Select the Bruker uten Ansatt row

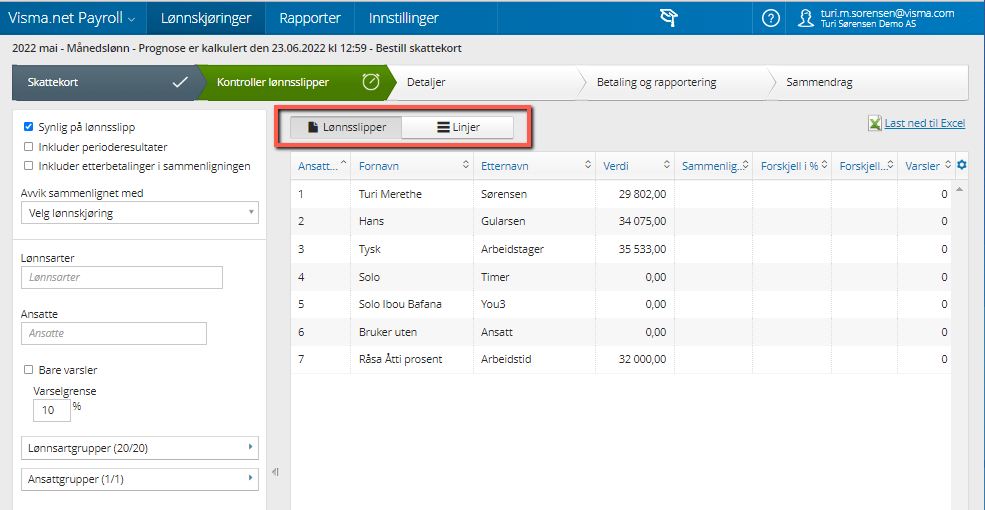click(621, 332)
